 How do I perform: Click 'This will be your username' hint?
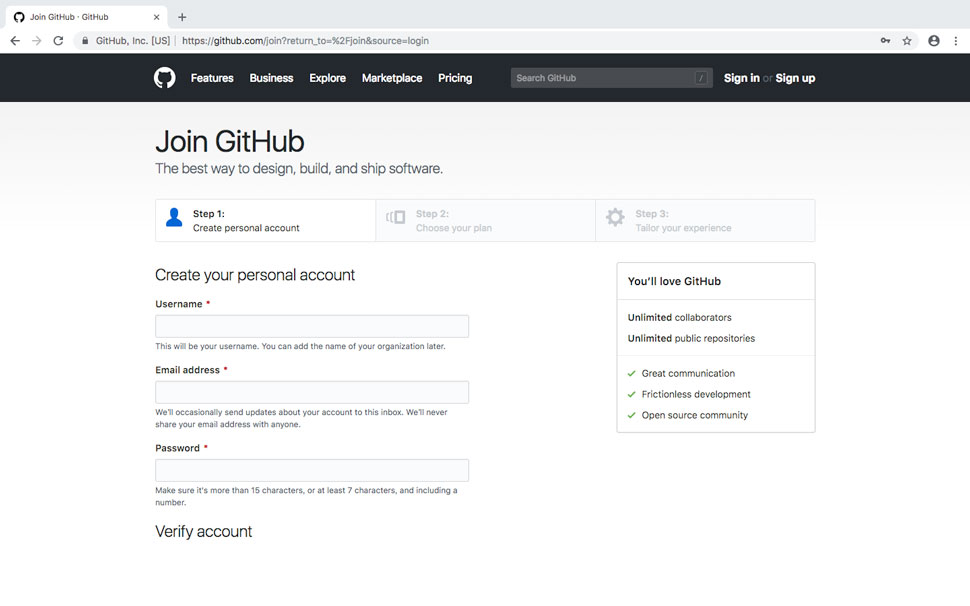pos(300,346)
